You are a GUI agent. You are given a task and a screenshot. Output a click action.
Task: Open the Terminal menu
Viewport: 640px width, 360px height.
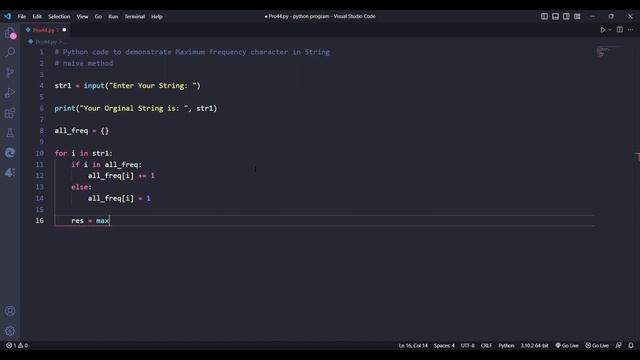tap(135, 17)
